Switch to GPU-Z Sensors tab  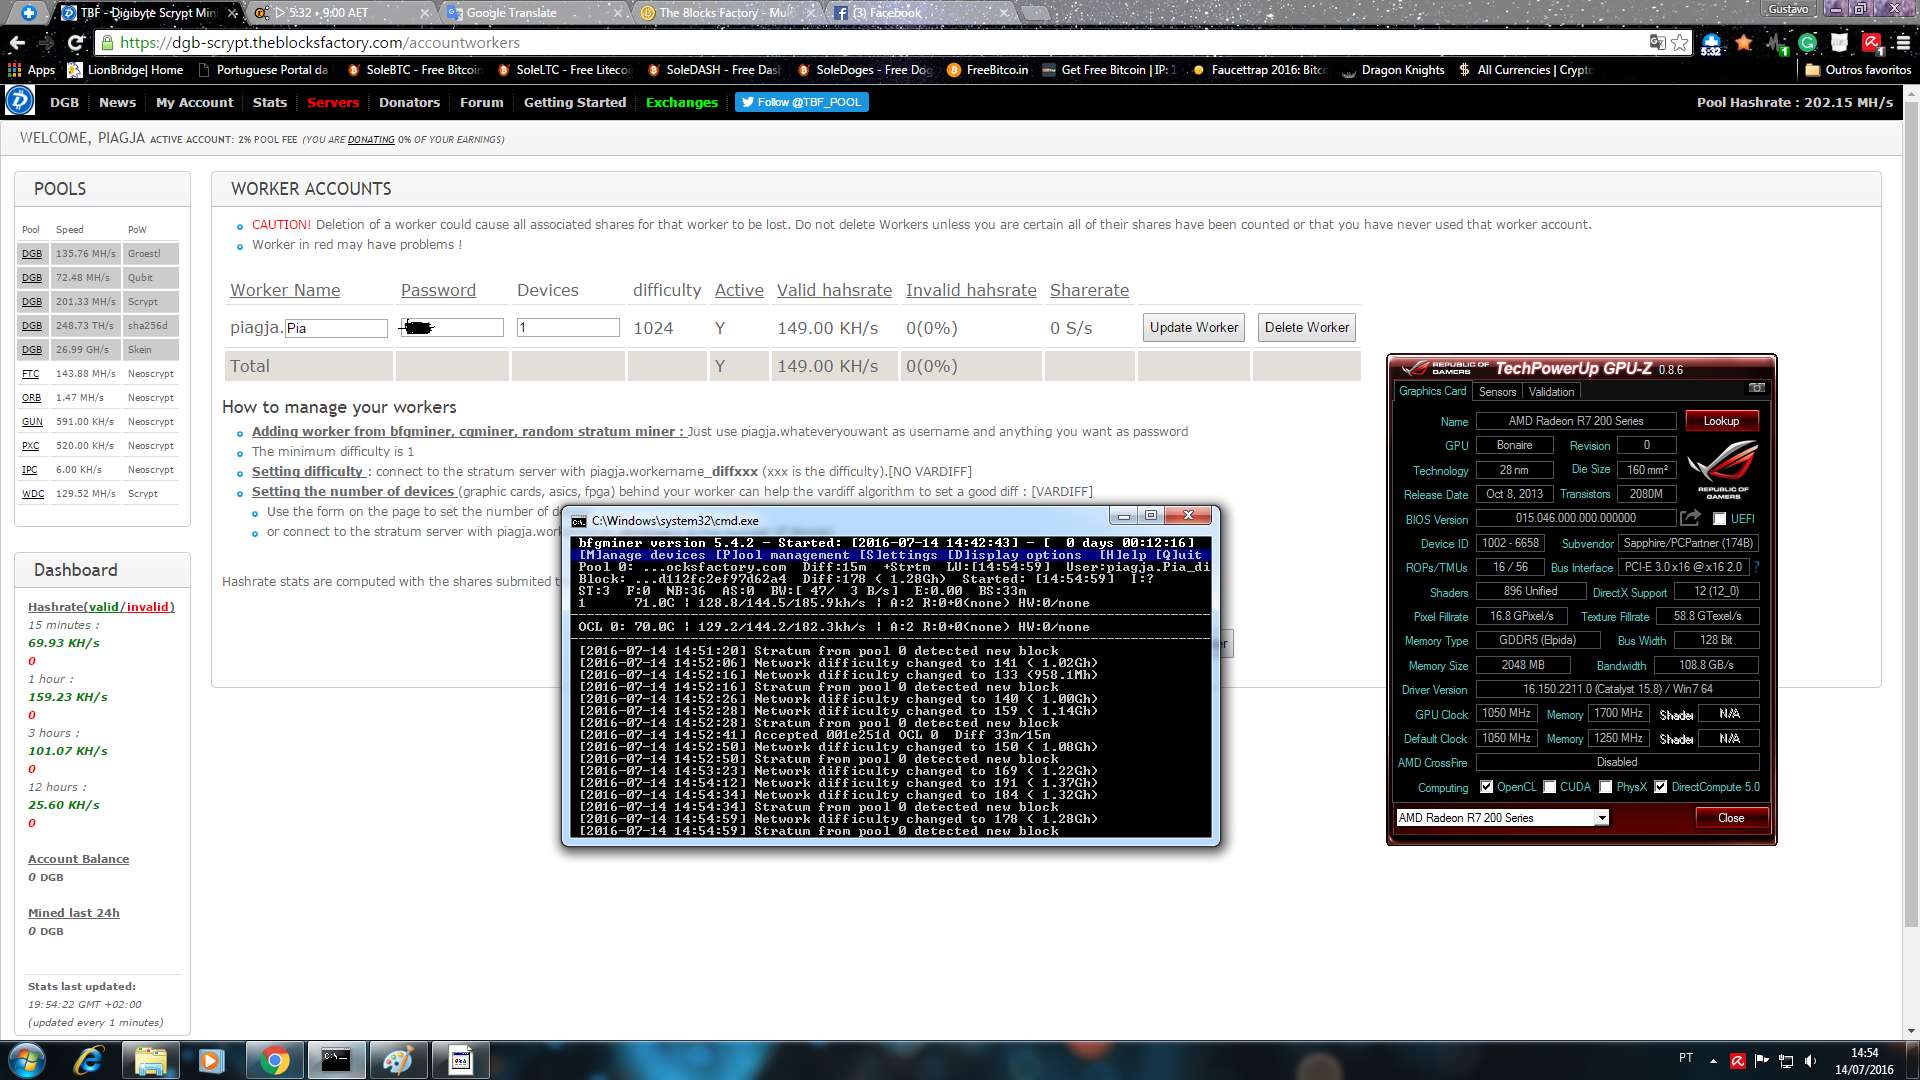point(1497,392)
